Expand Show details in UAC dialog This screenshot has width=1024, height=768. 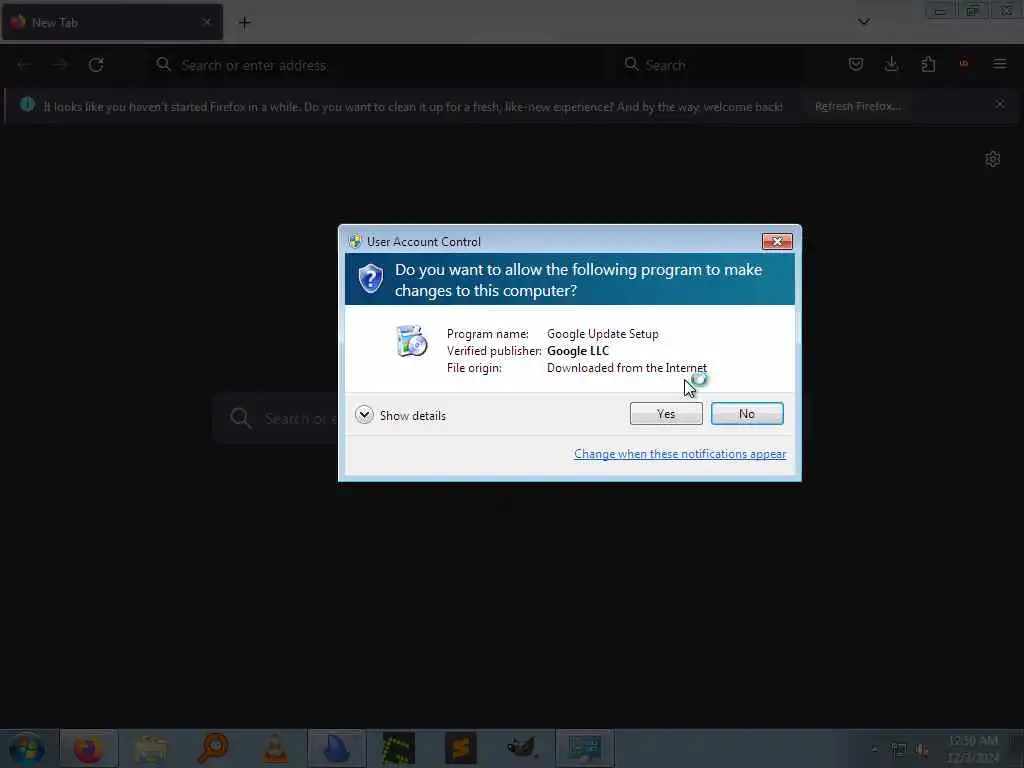click(400, 415)
